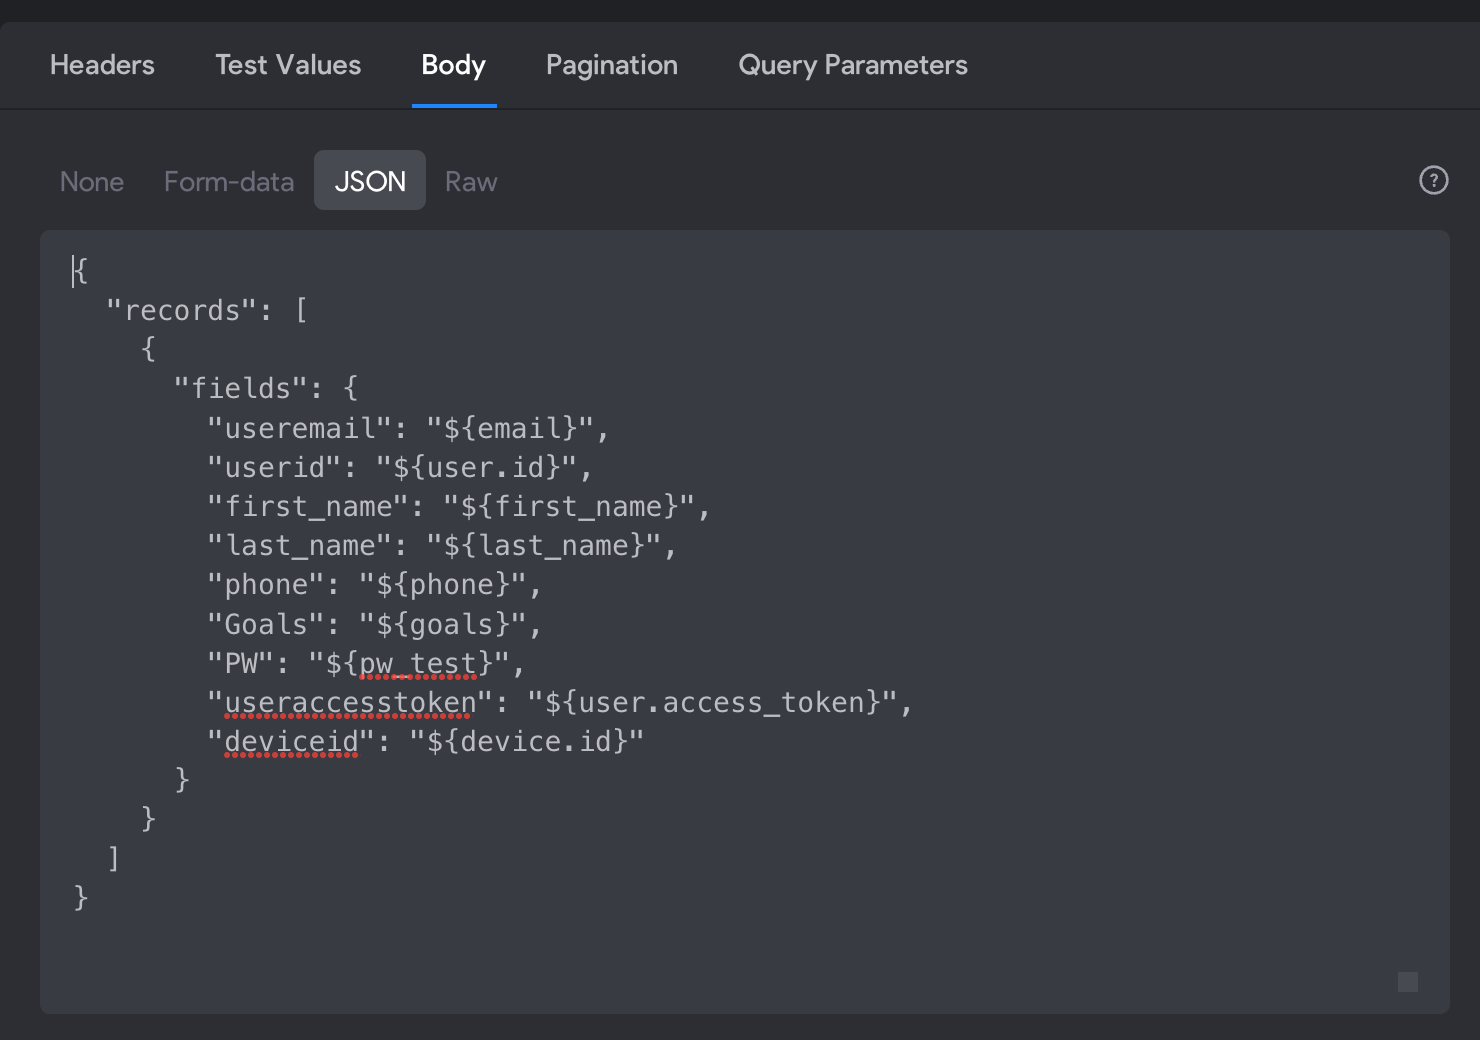The width and height of the screenshot is (1480, 1040).
Task: Click the "${email}" value
Action: 510,428
